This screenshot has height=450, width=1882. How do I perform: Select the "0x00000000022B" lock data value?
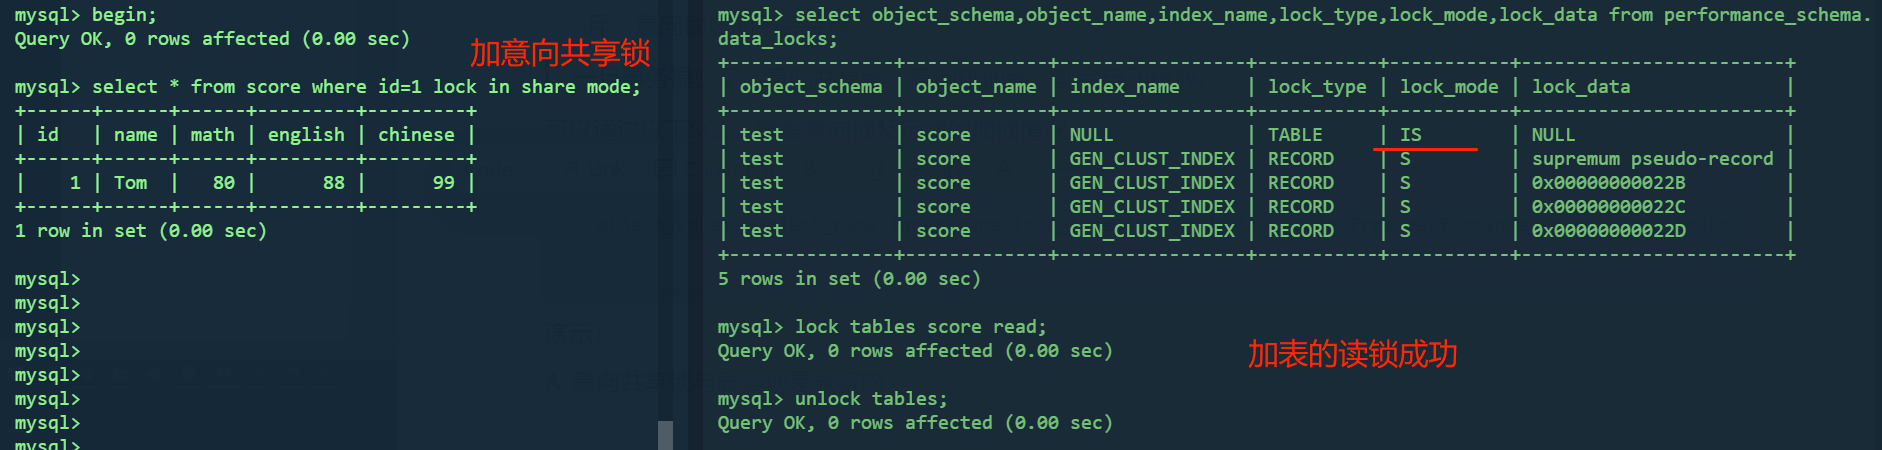click(x=1608, y=183)
